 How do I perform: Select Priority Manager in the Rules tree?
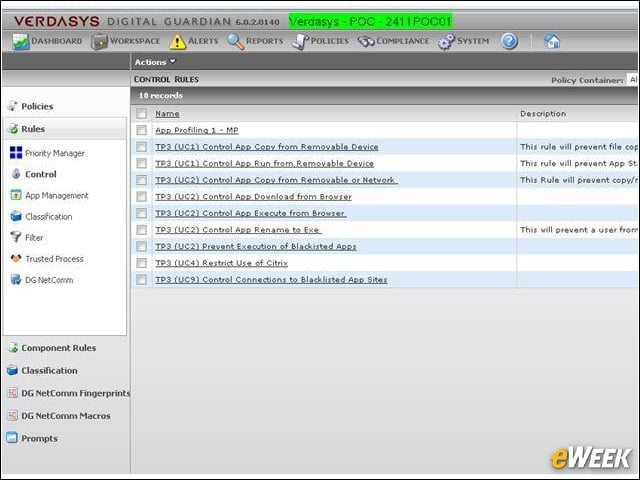click(55, 153)
